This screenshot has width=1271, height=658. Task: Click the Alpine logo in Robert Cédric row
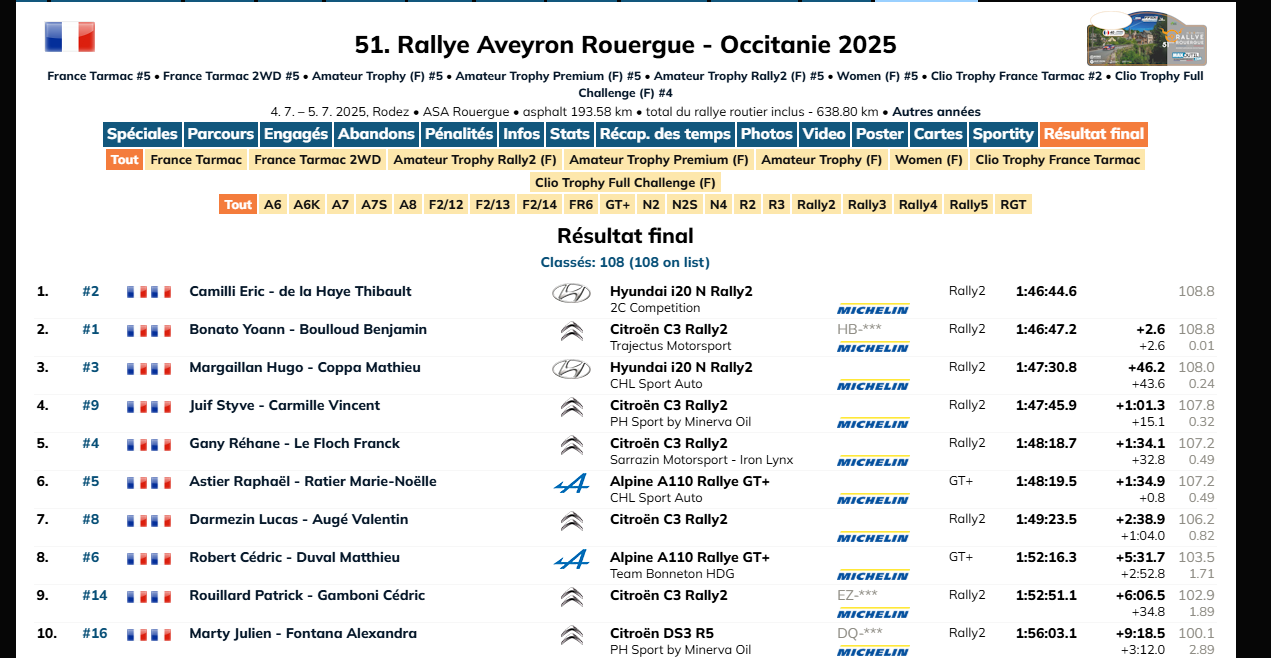point(571,560)
